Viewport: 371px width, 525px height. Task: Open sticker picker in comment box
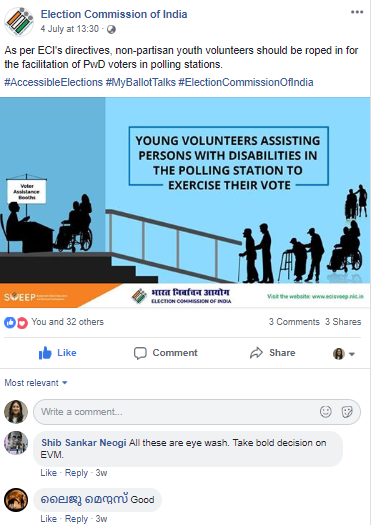tap(347, 411)
